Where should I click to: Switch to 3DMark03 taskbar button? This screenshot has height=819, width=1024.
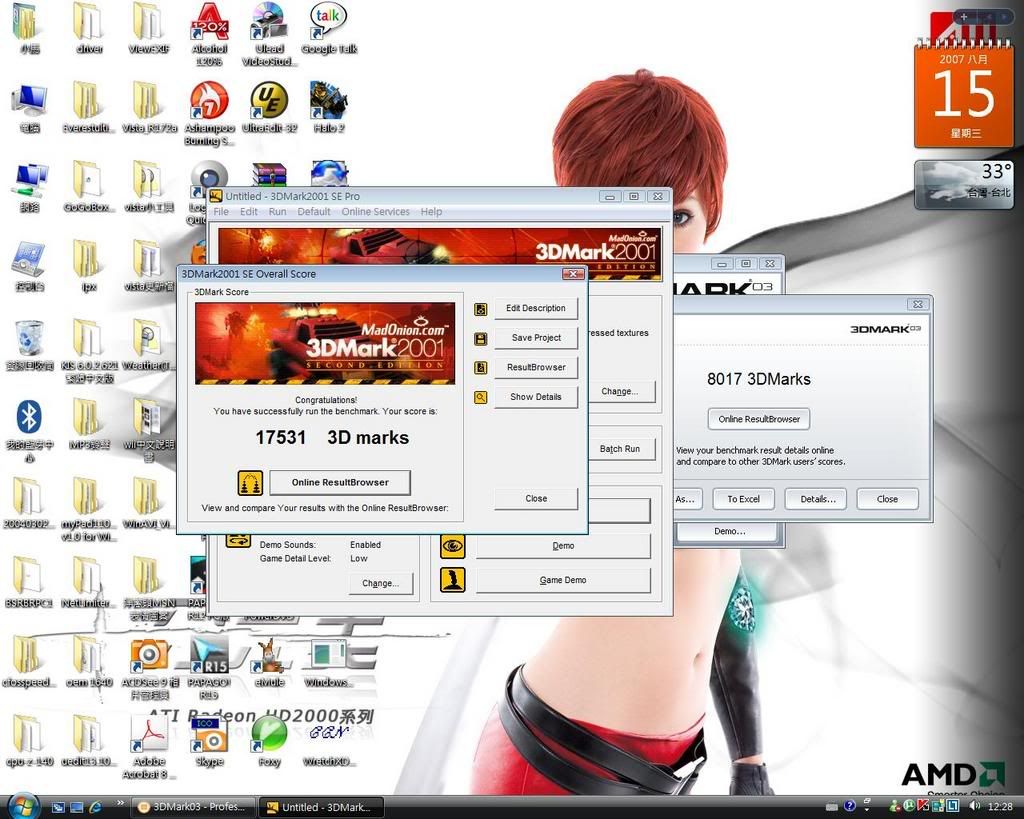click(193, 807)
